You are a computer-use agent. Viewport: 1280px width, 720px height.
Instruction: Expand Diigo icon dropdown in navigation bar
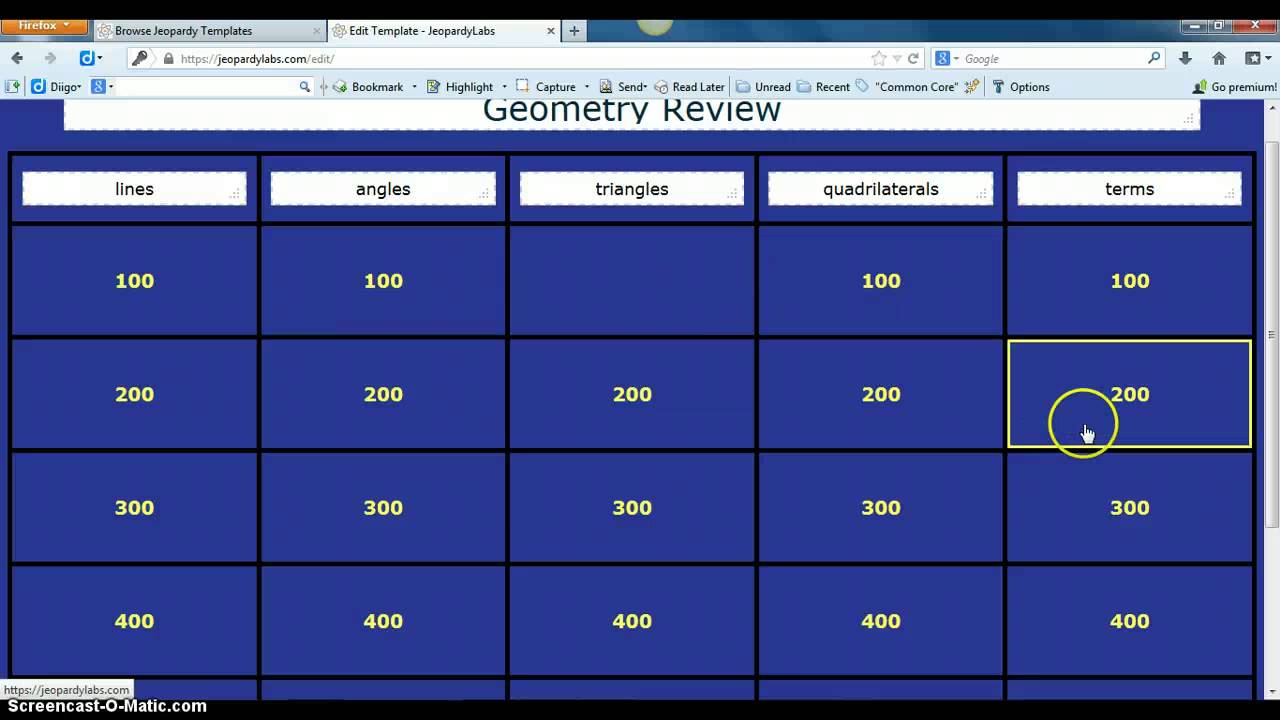[x=99, y=58]
